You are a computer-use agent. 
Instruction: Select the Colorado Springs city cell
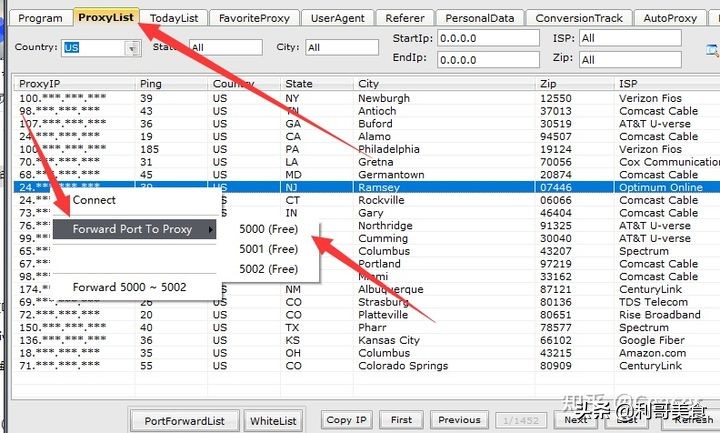[403, 366]
